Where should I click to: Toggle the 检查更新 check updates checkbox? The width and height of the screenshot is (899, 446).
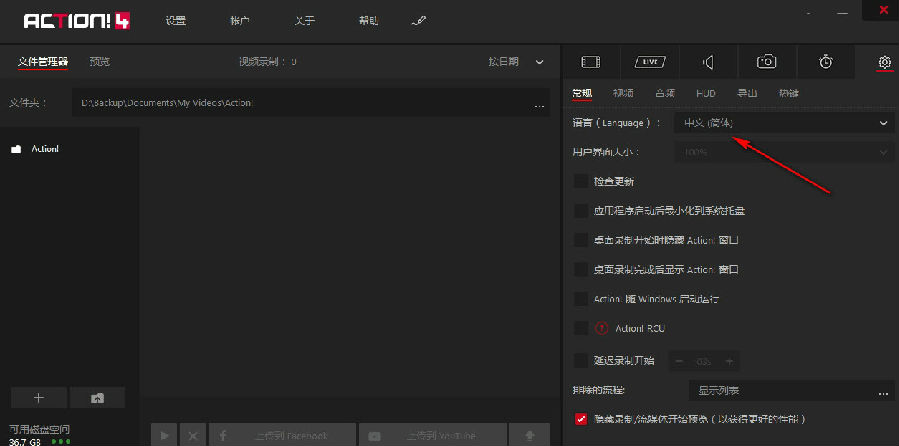pos(581,181)
